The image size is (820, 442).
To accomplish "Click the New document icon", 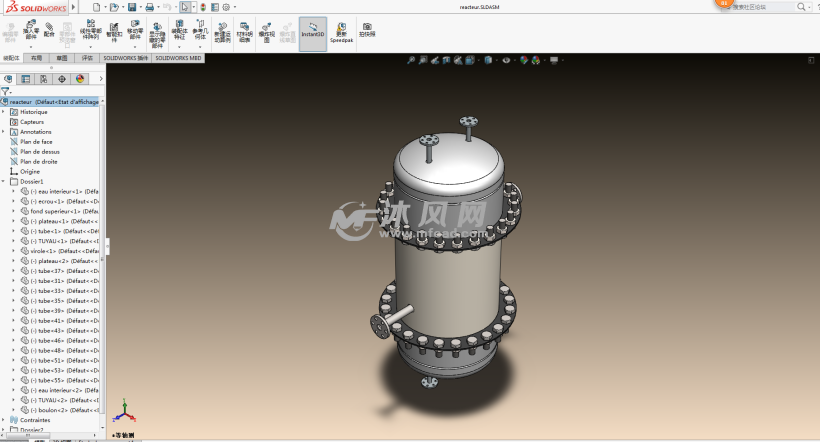I will pyautogui.click(x=95, y=7).
